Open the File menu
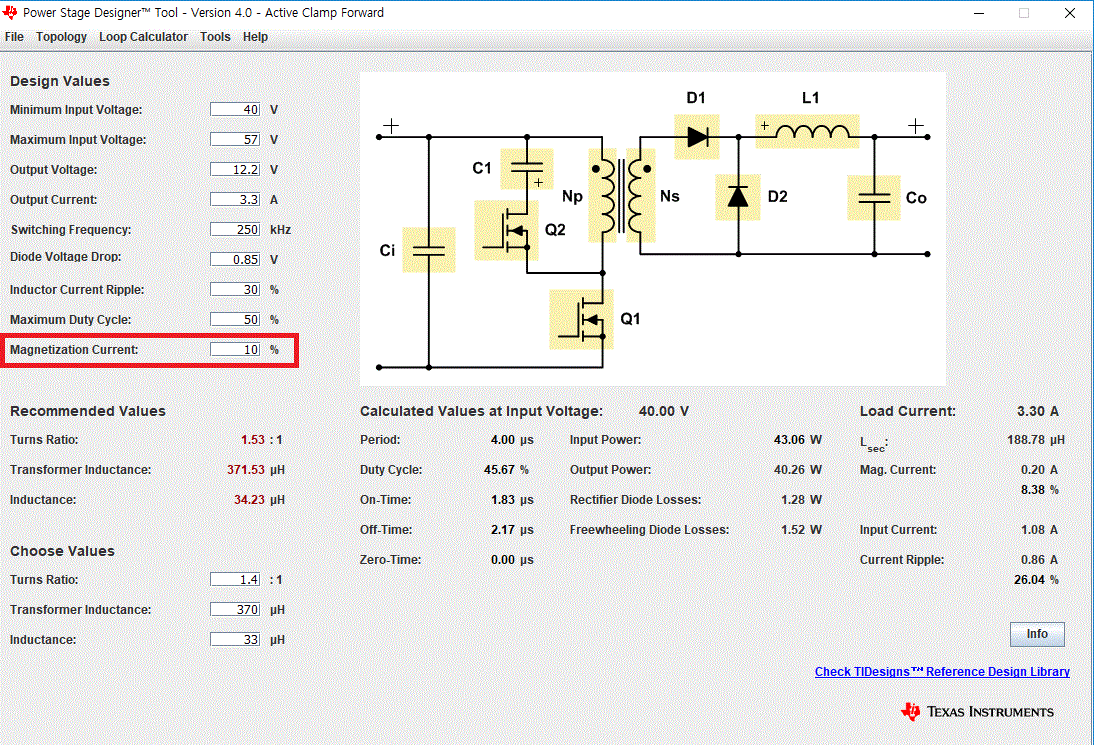Image resolution: width=1094 pixels, height=745 pixels. click(x=14, y=36)
